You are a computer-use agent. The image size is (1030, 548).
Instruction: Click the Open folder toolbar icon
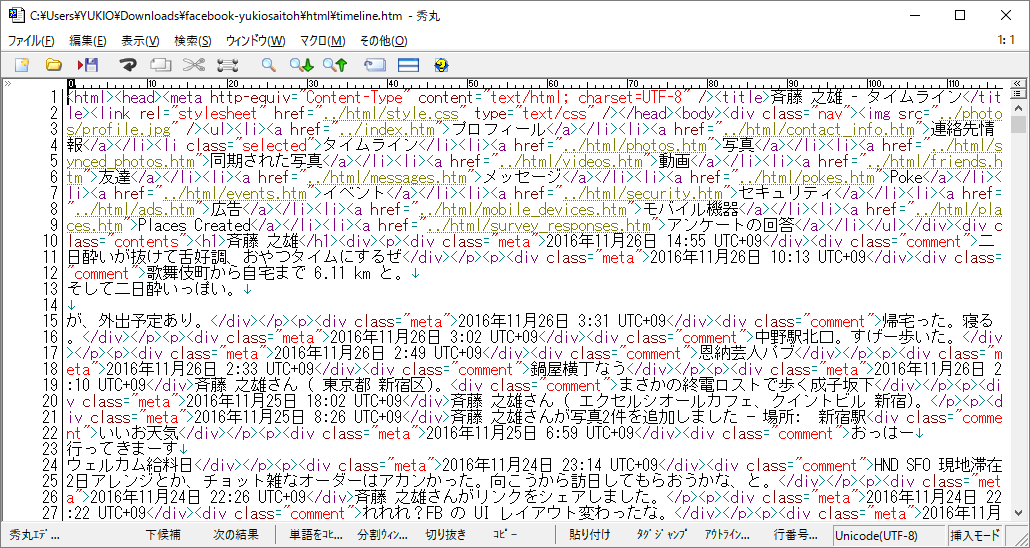pyautogui.click(x=54, y=65)
